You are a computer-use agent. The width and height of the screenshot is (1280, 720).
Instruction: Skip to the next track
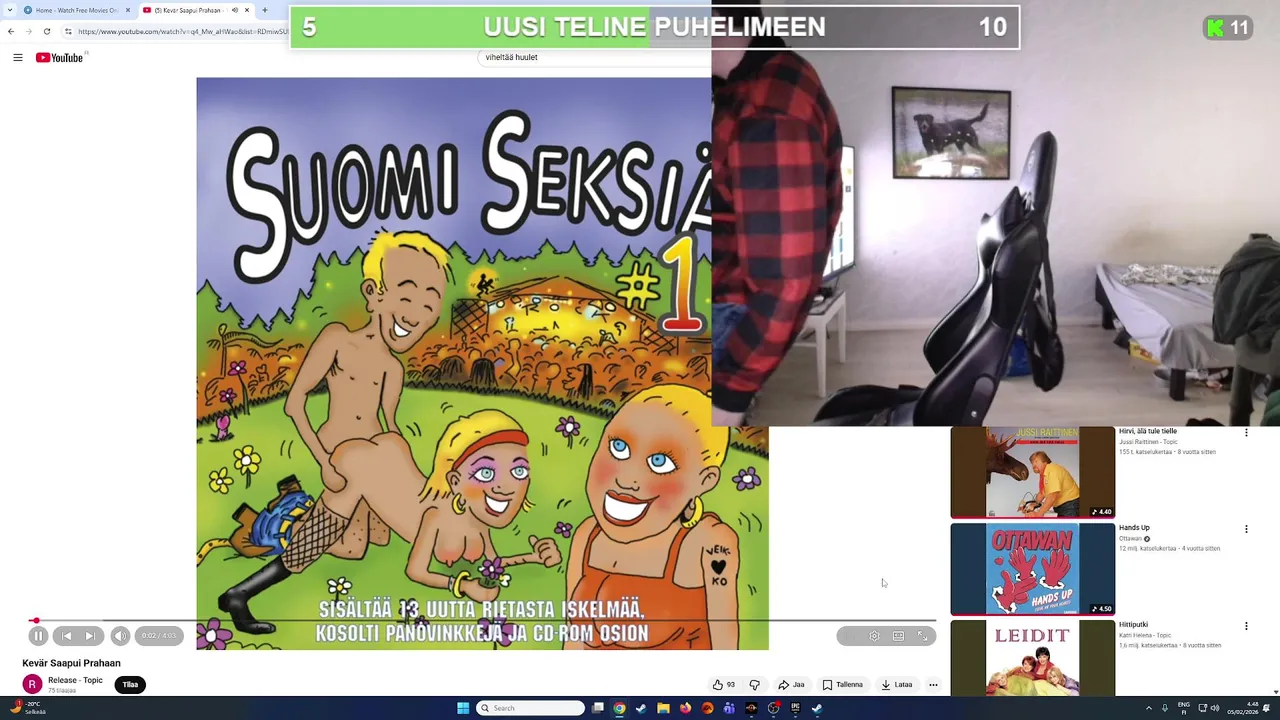(x=89, y=636)
